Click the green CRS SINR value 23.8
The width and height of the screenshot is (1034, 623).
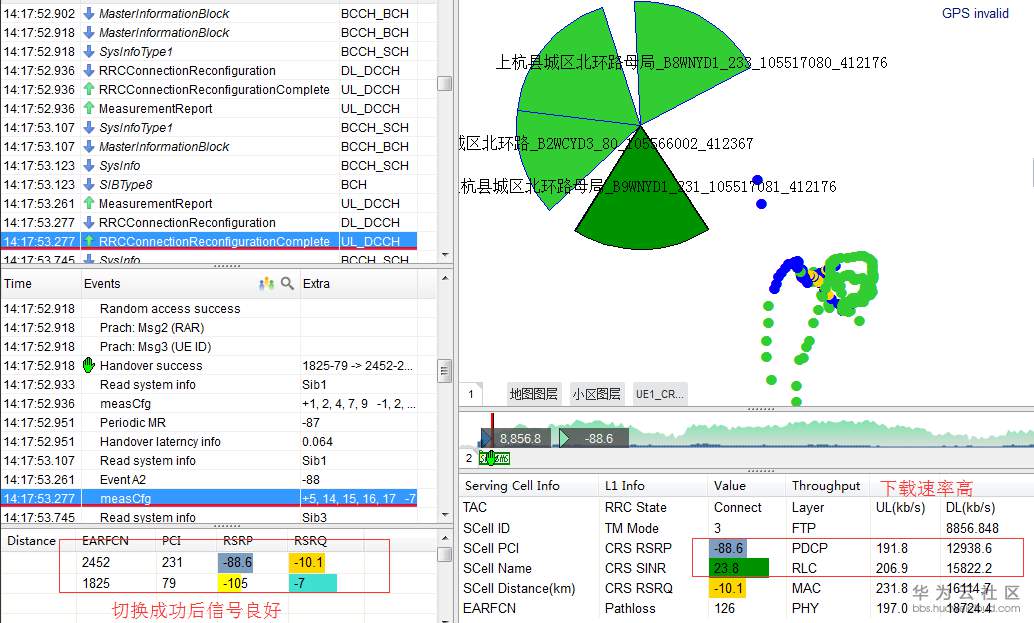pyautogui.click(x=739, y=568)
